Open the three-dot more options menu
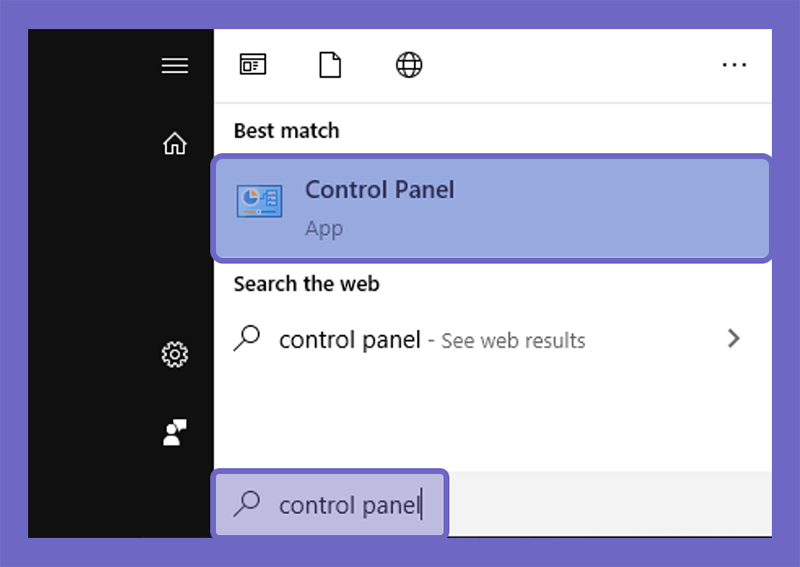 (734, 65)
